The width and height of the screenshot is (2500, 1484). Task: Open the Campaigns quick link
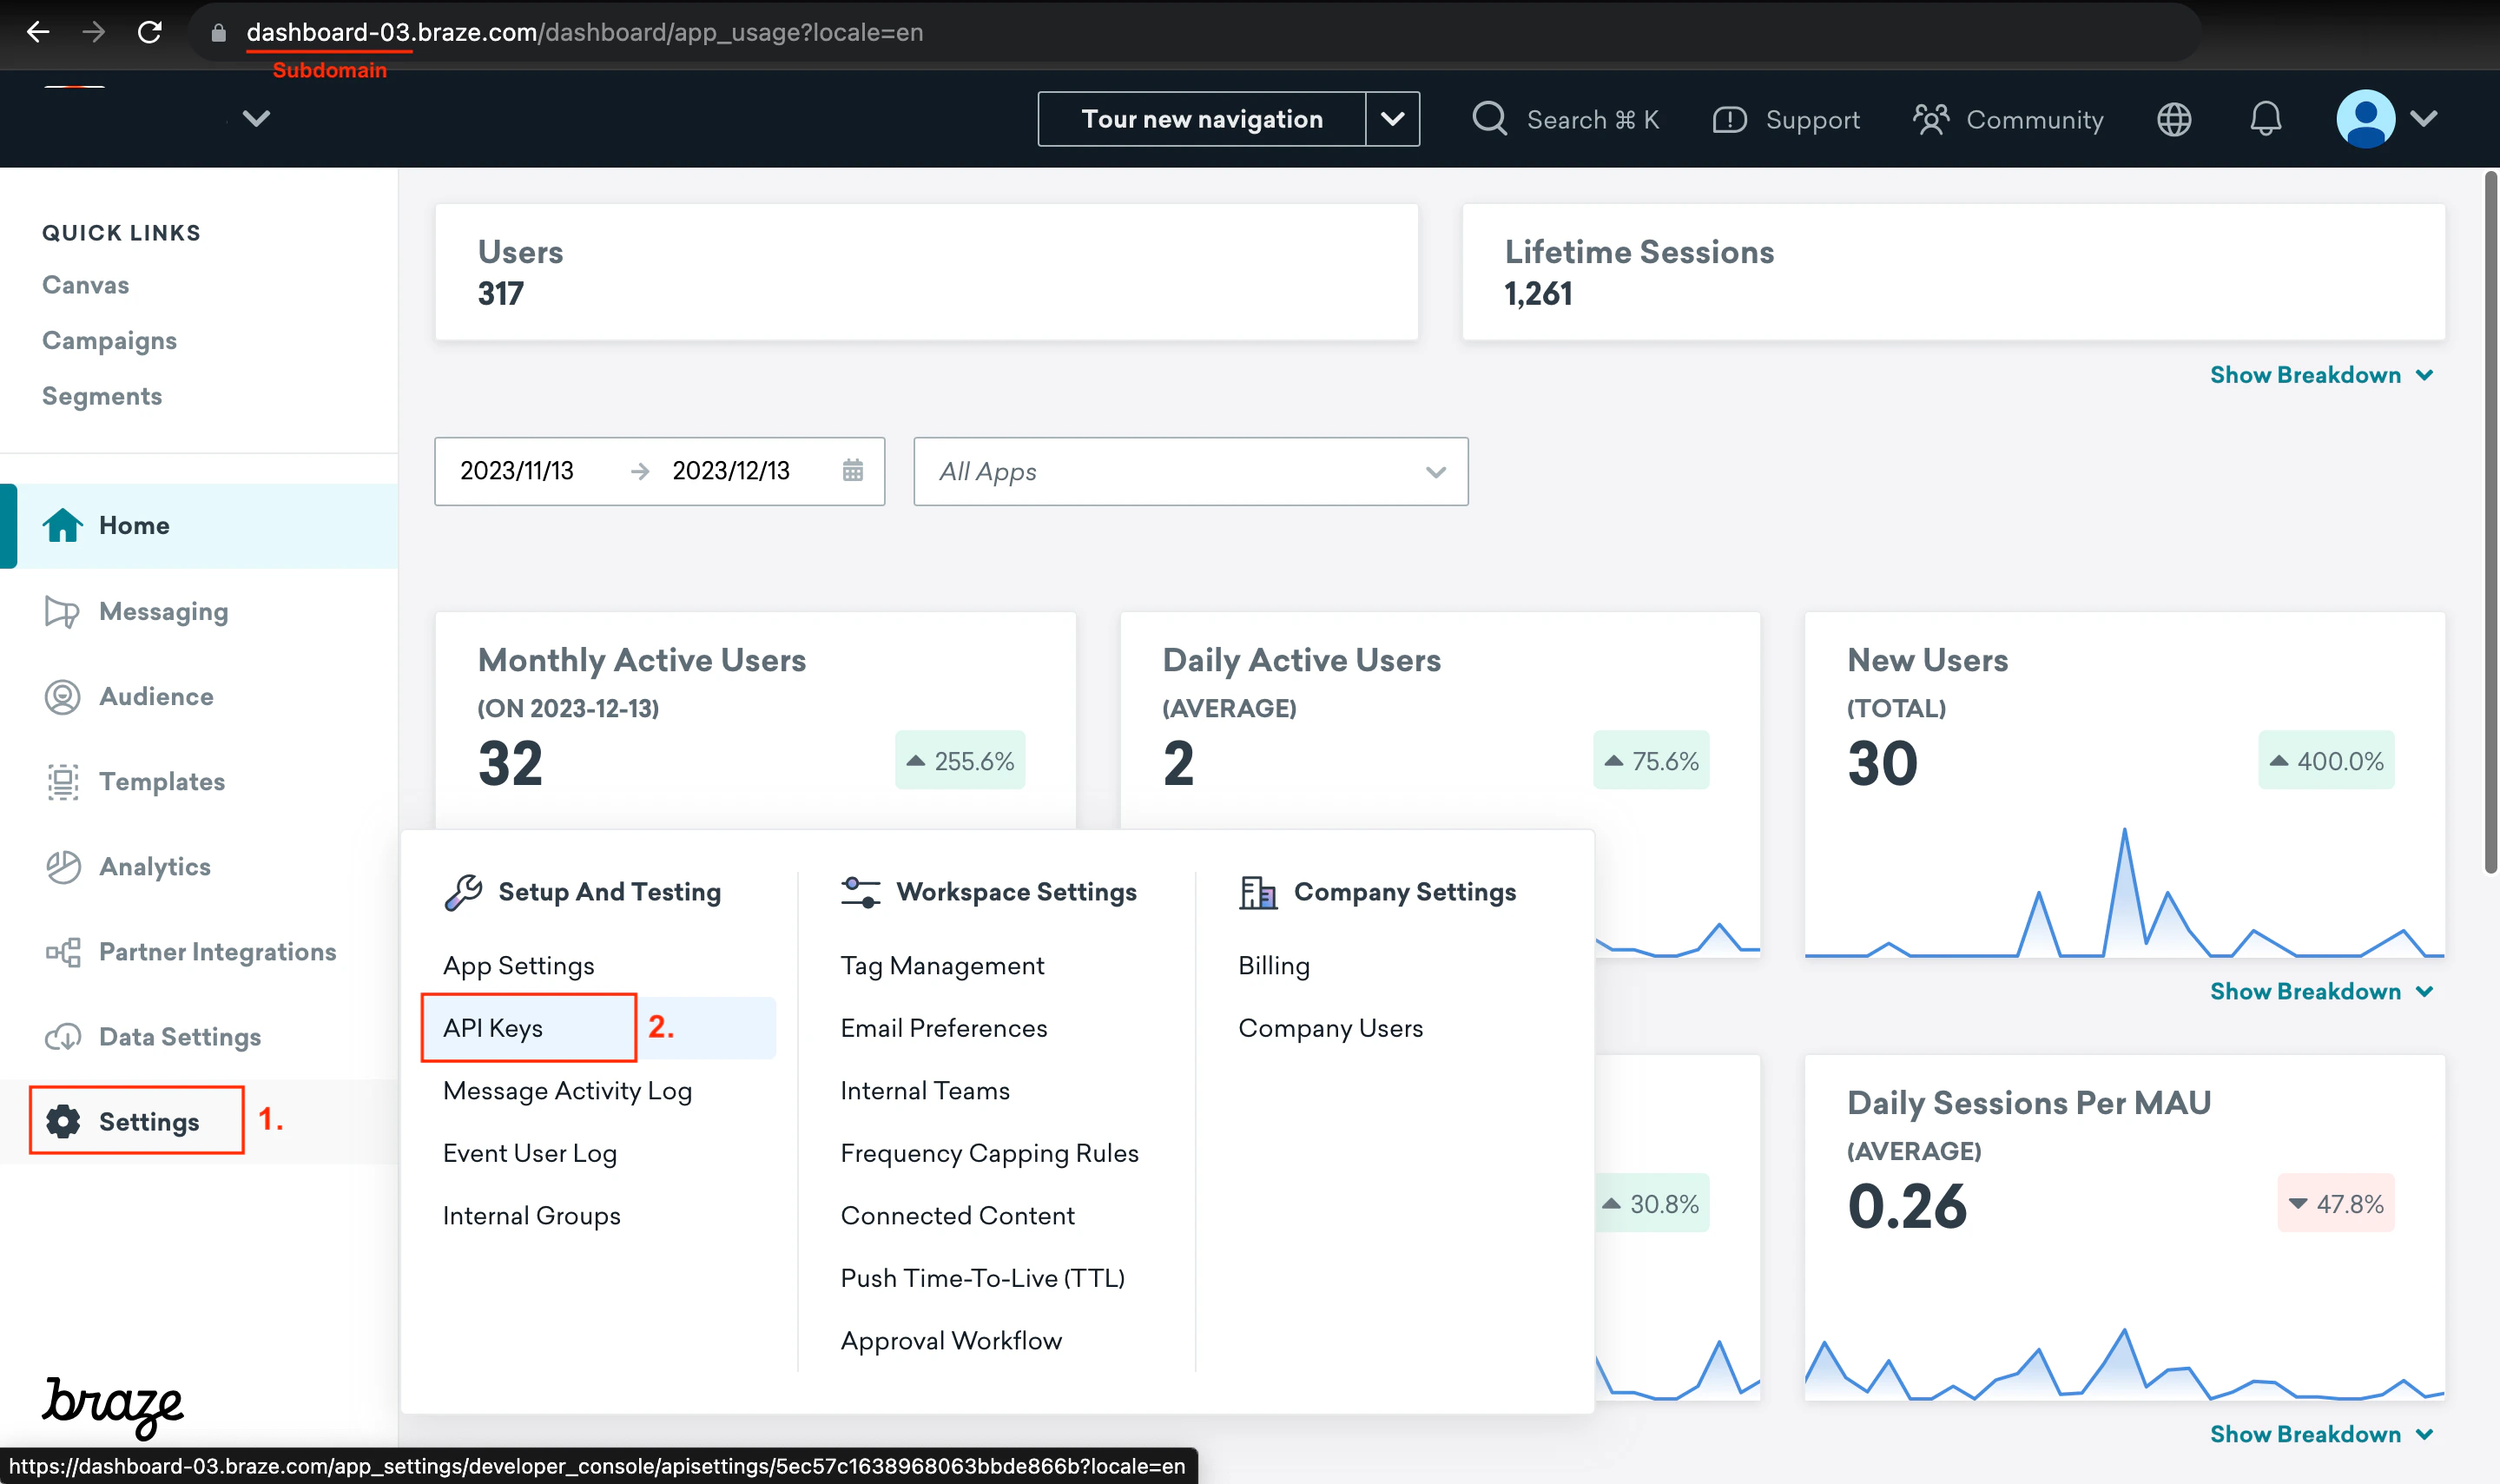(x=109, y=340)
